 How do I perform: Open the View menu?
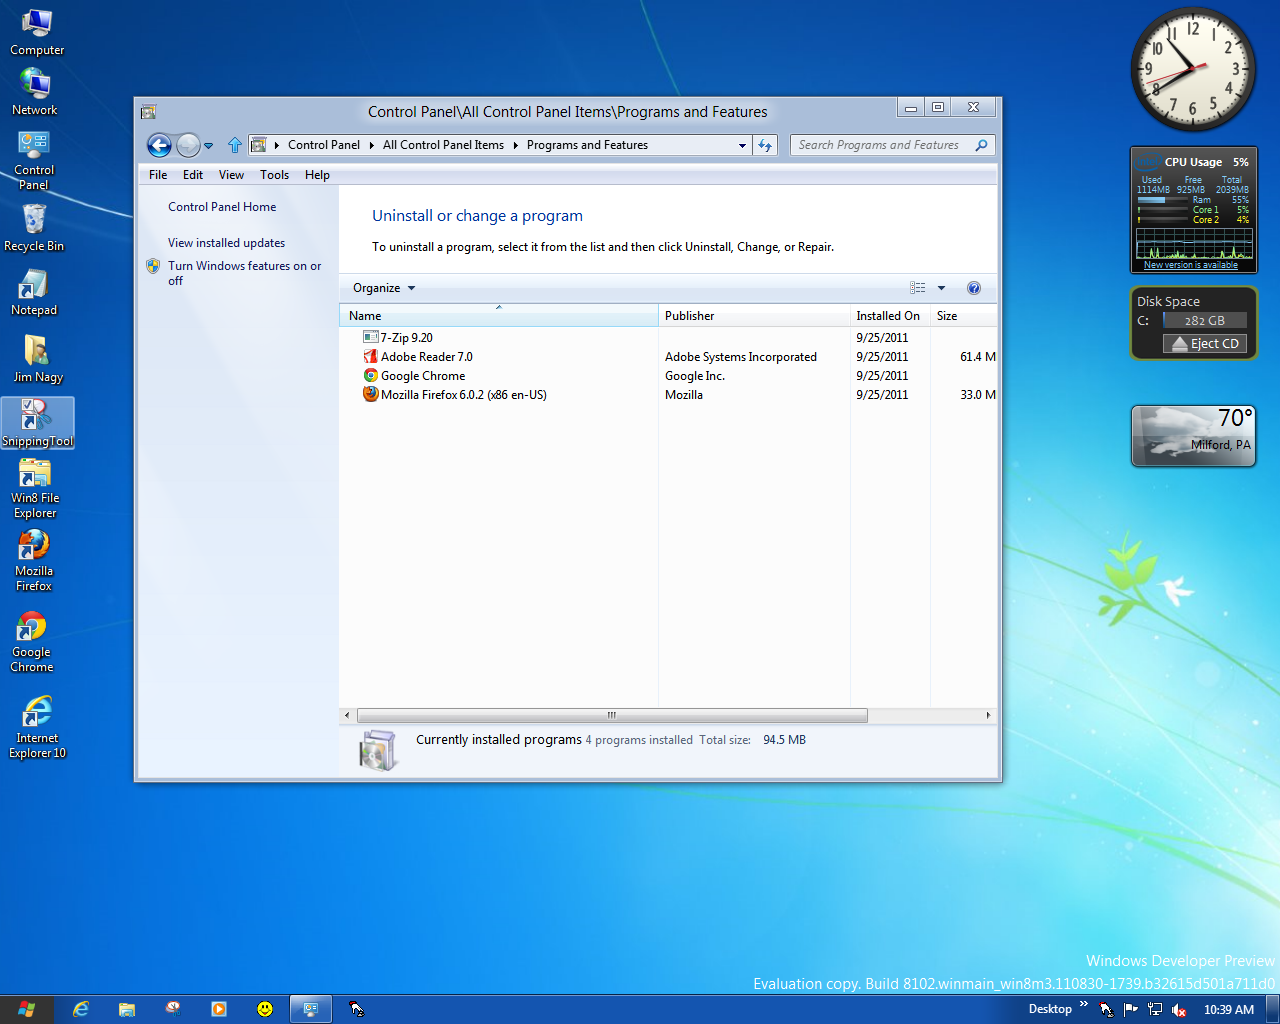[x=231, y=175]
